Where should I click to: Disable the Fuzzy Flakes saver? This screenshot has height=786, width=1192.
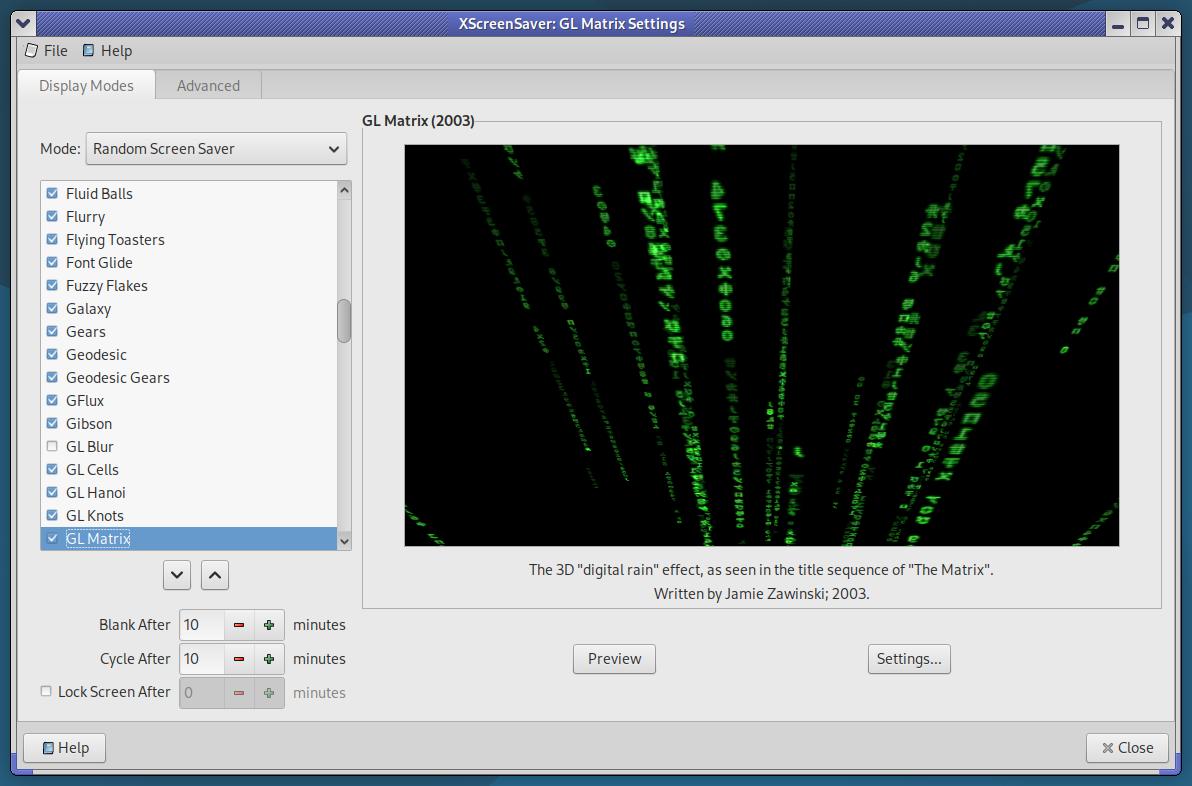click(x=52, y=286)
